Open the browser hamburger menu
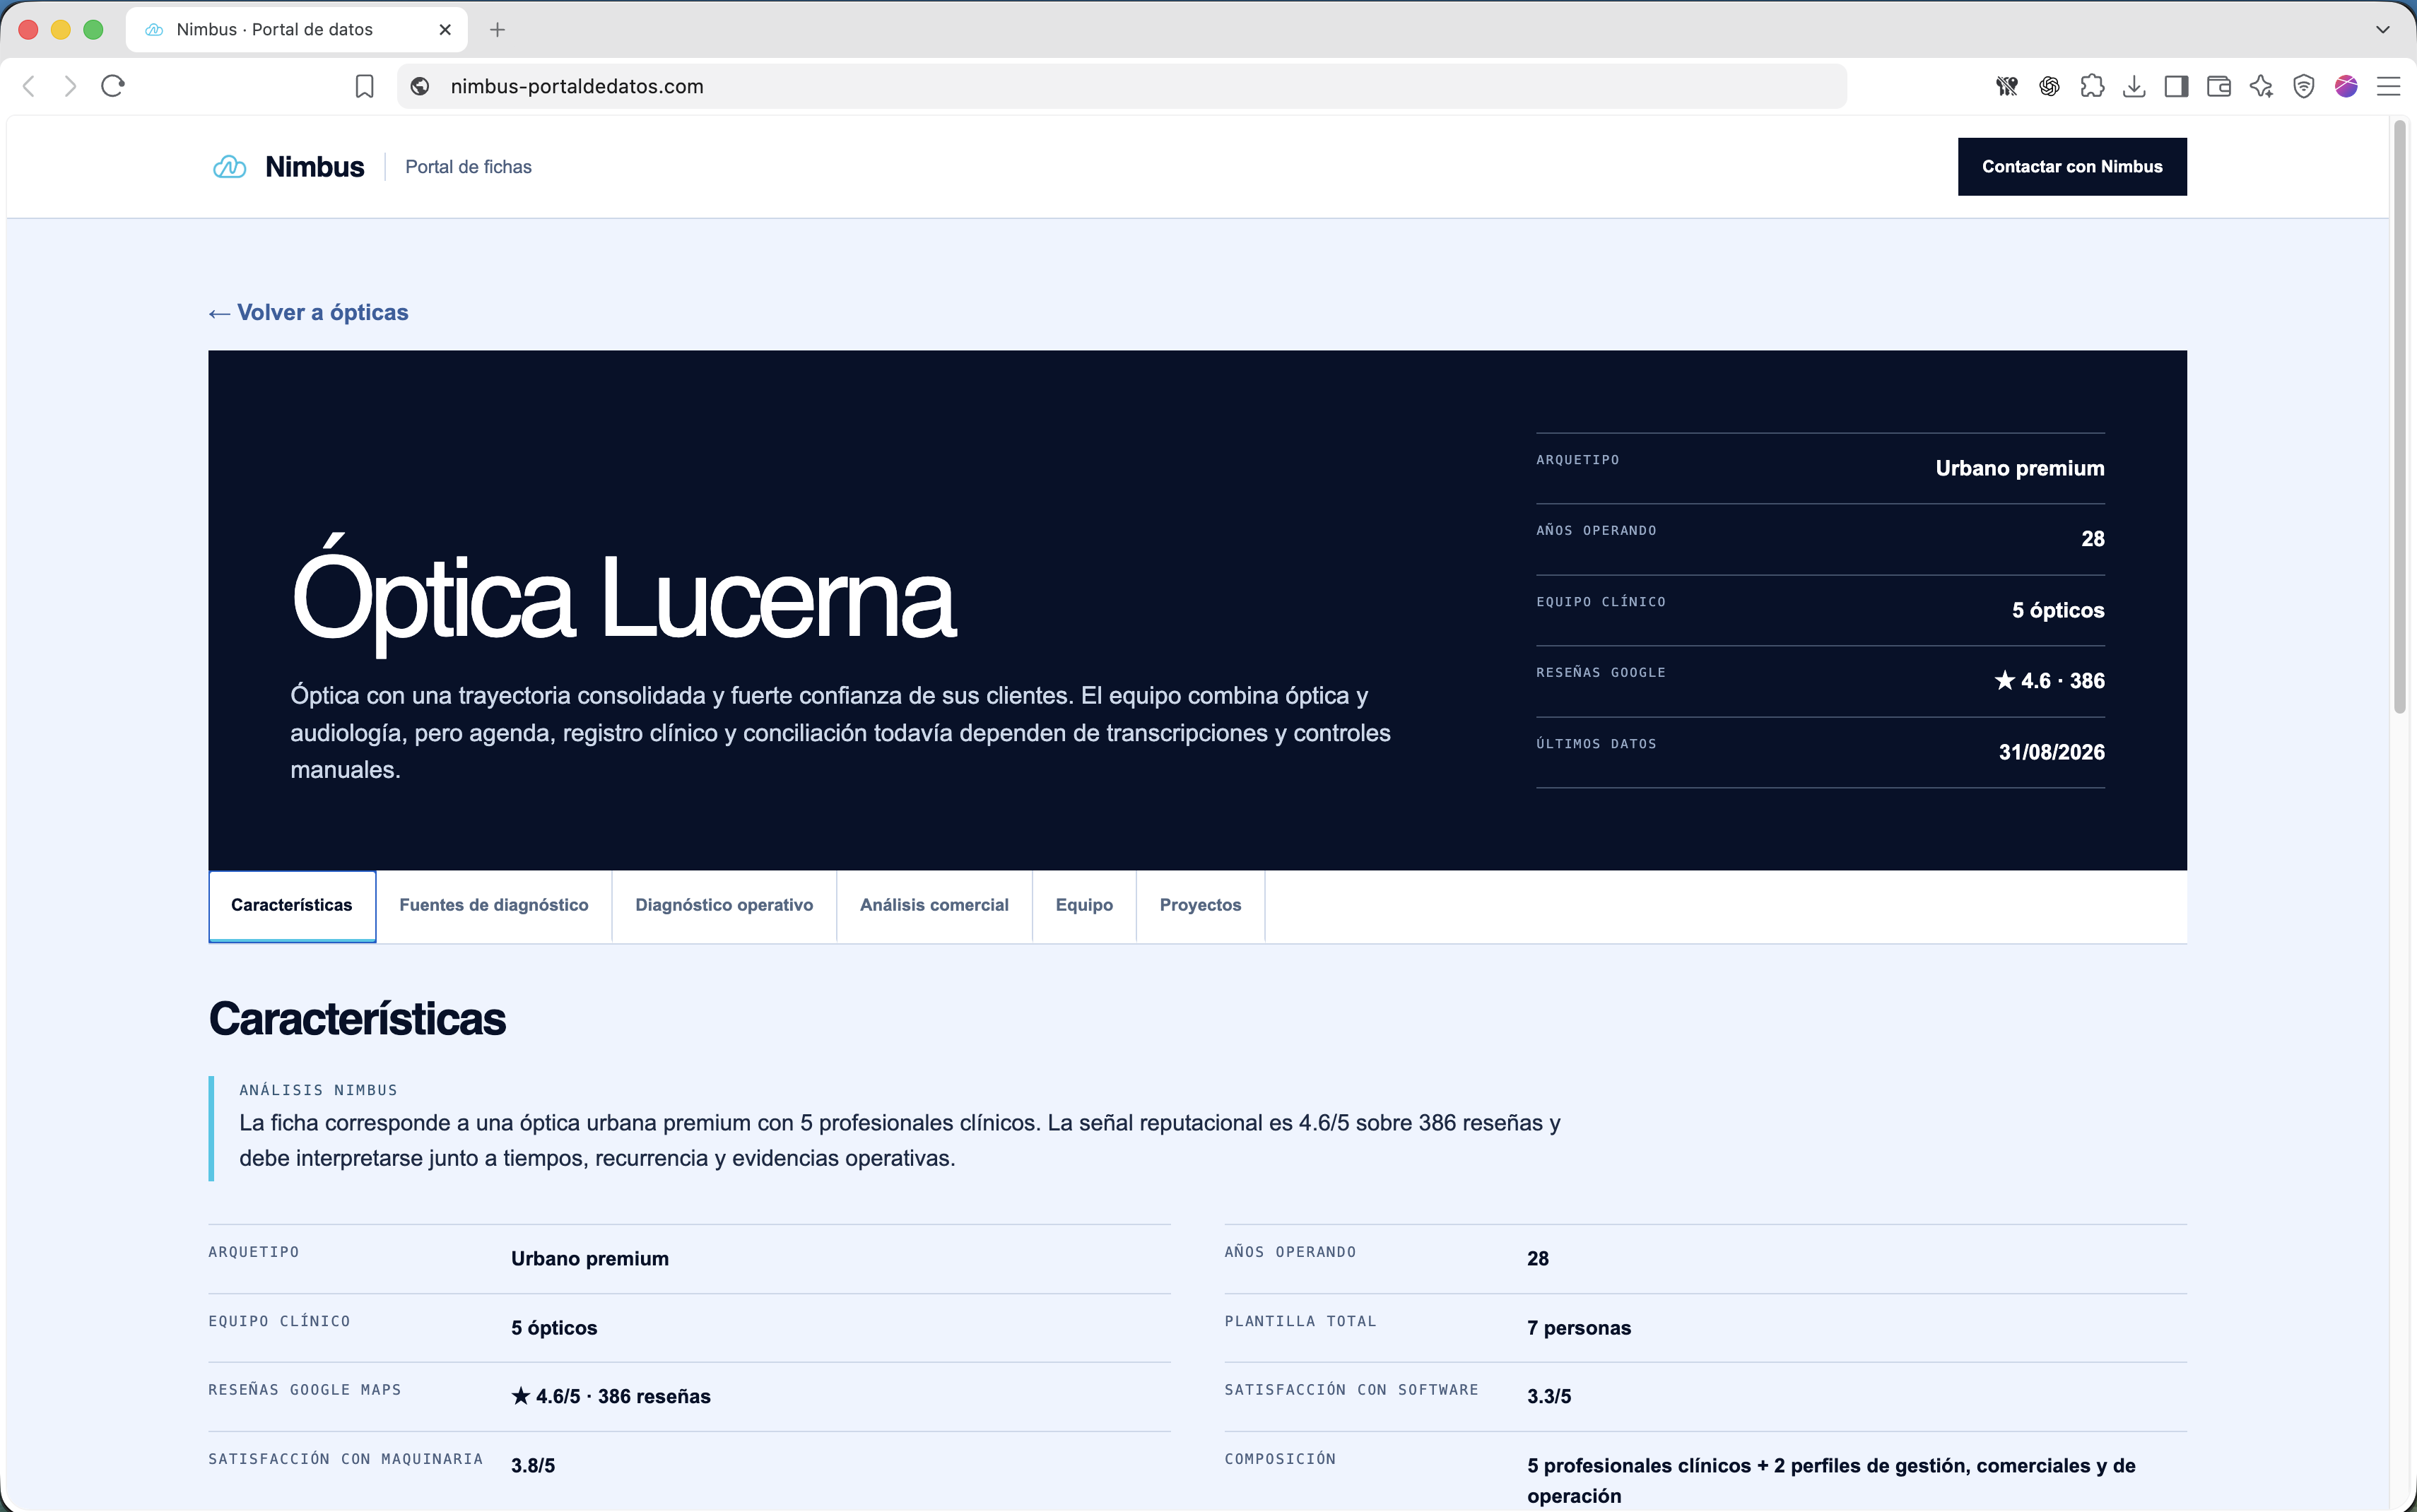This screenshot has width=2417, height=1512. pyautogui.click(x=2389, y=87)
